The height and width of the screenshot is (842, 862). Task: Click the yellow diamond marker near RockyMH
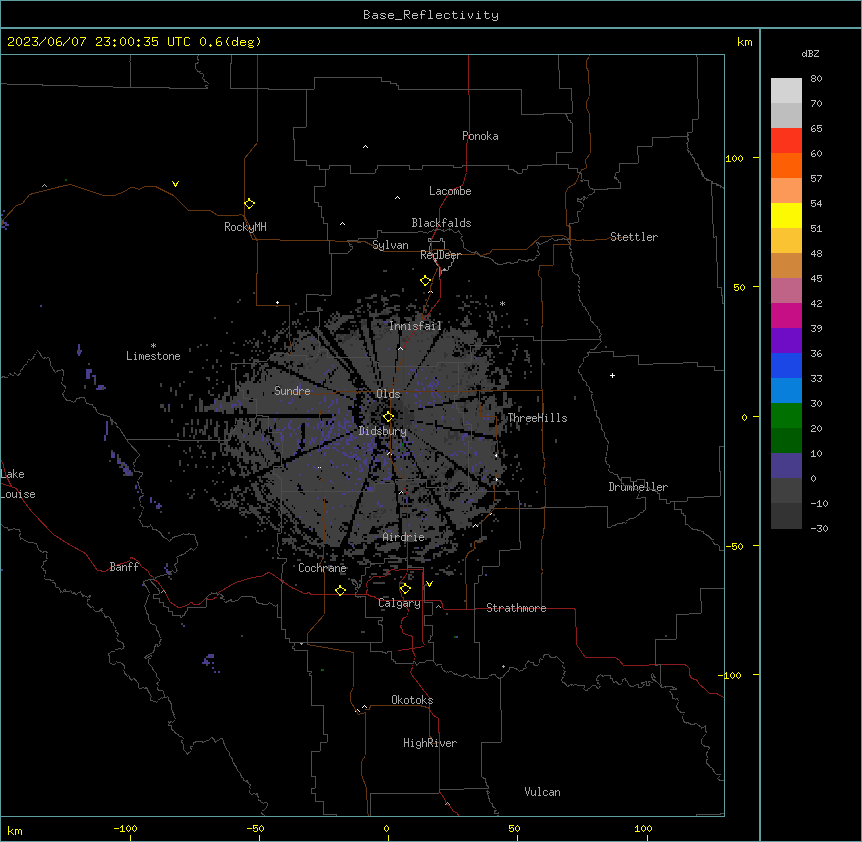(249, 204)
